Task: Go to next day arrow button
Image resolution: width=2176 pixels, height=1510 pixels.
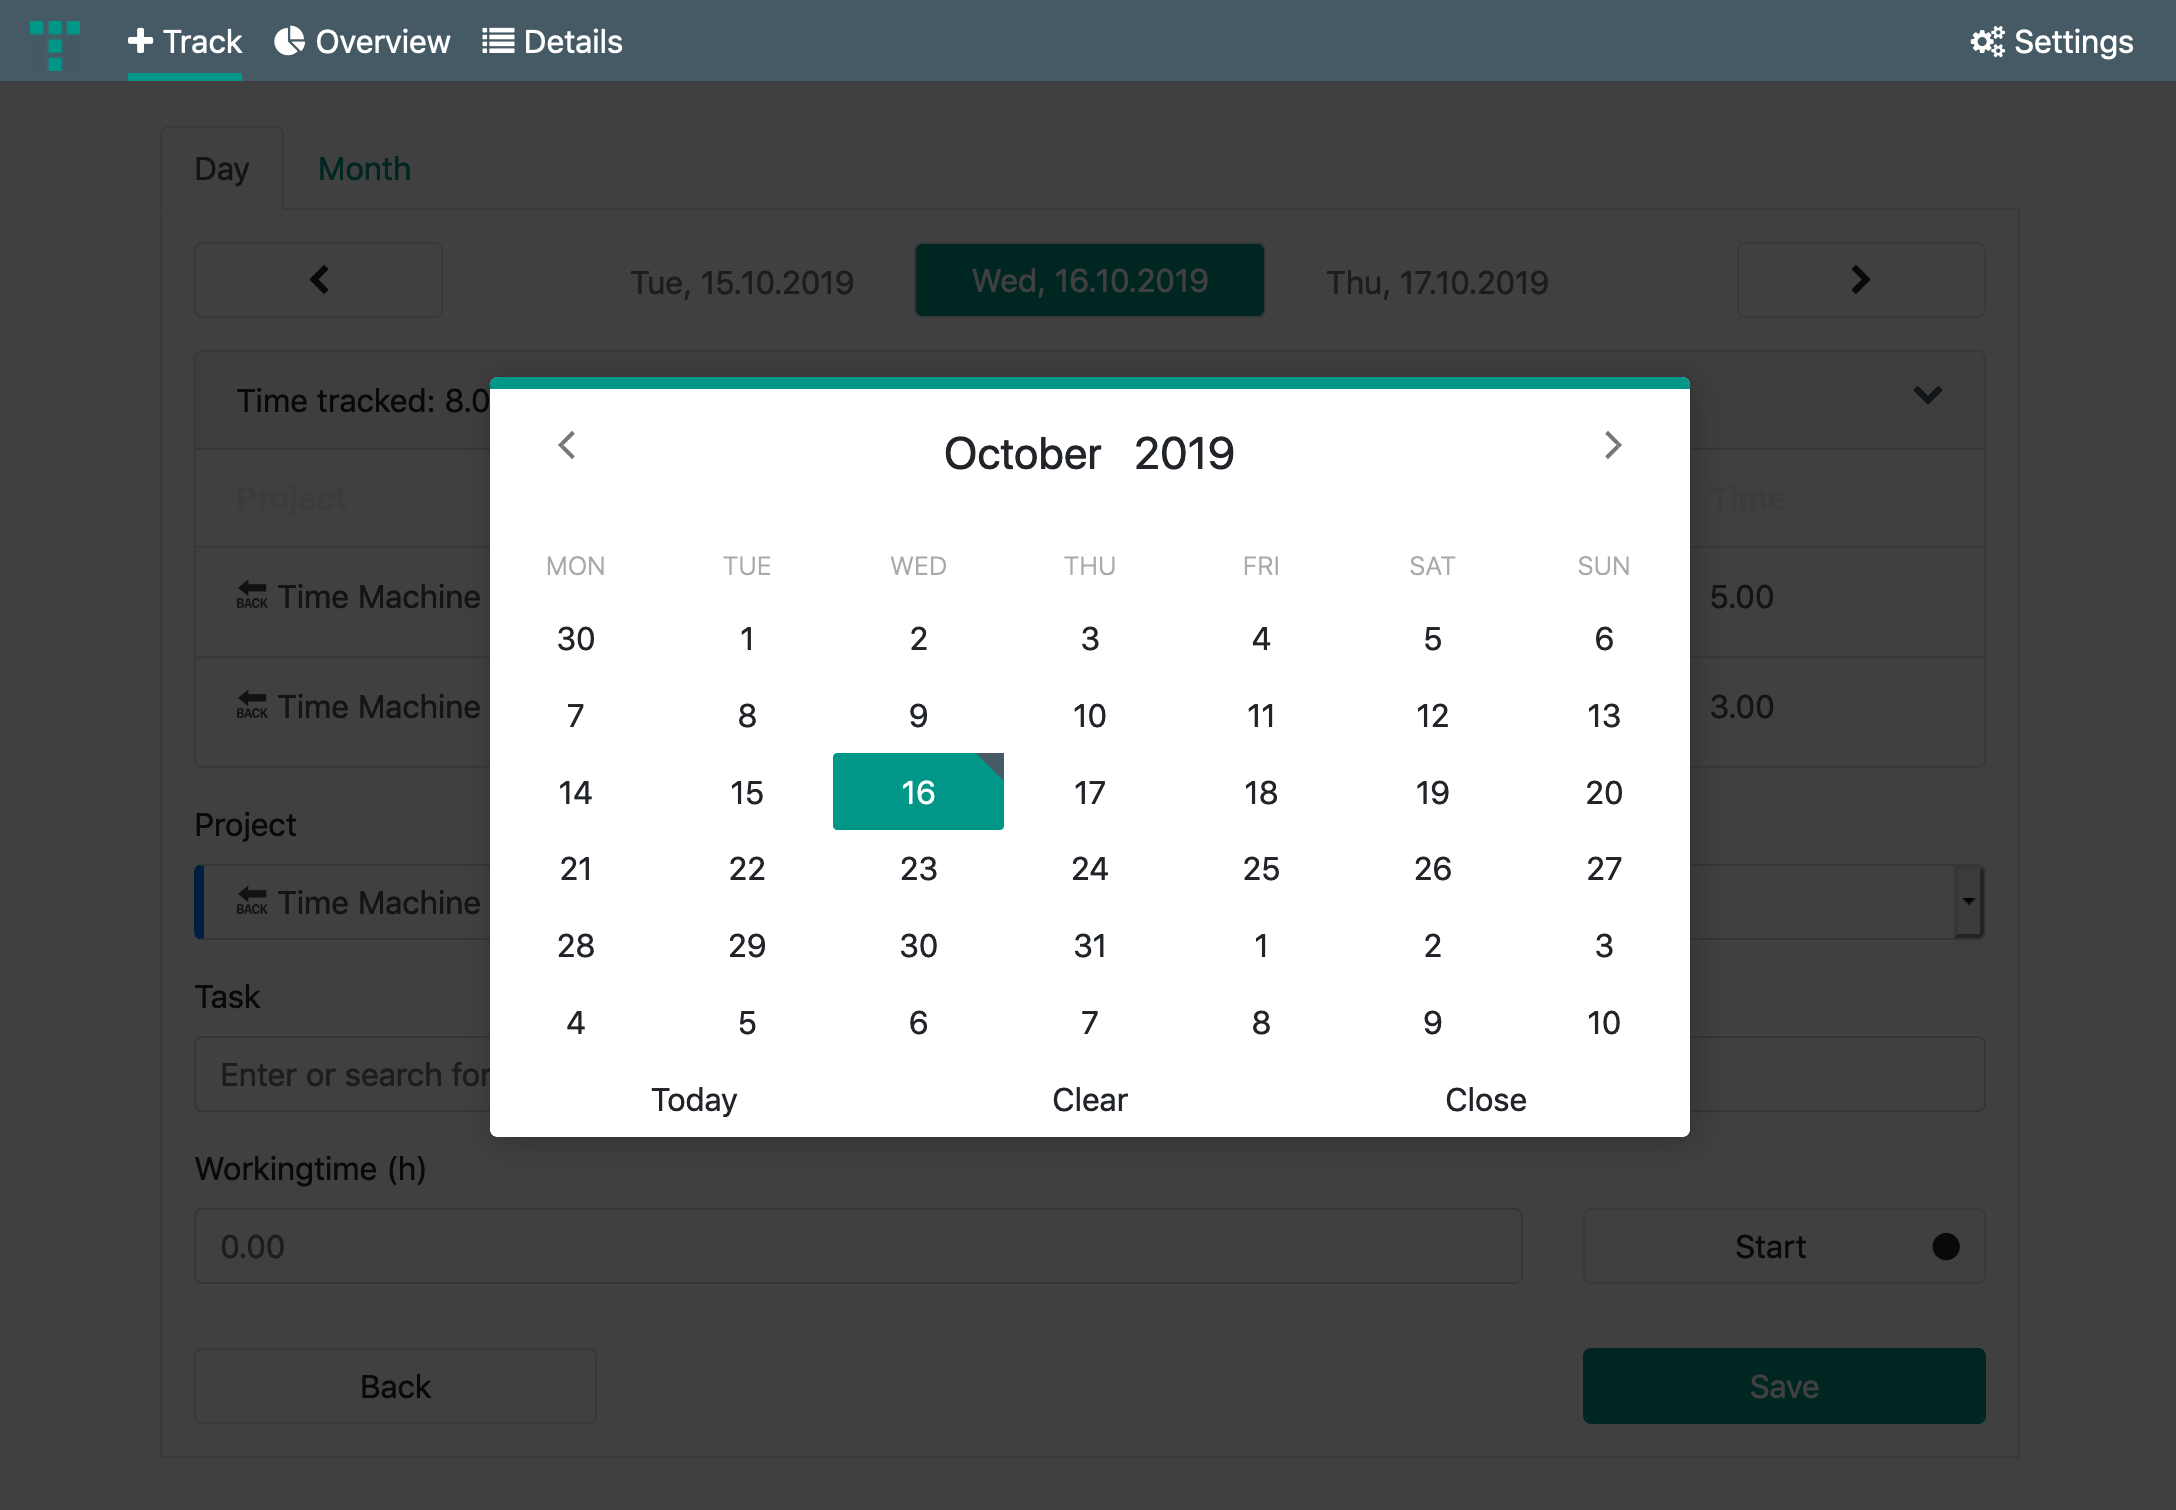Action: pyautogui.click(x=1861, y=280)
